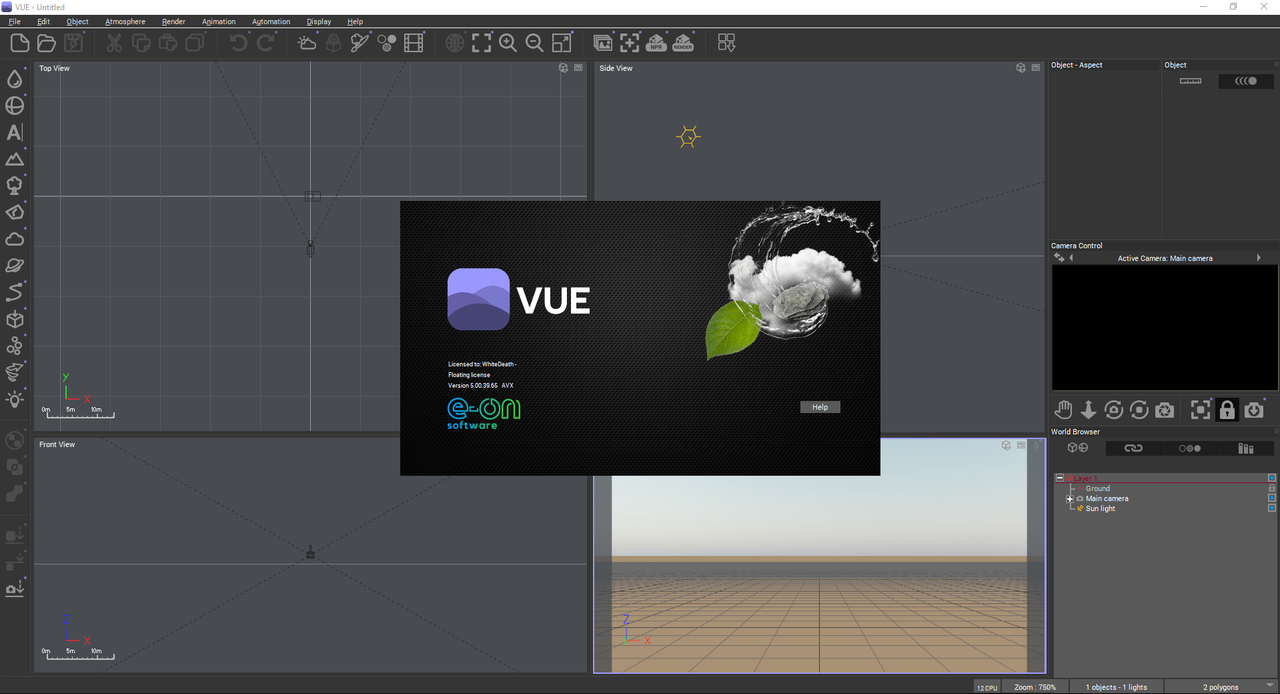Open the Atmosphere editor sun-cloud icon

307,42
